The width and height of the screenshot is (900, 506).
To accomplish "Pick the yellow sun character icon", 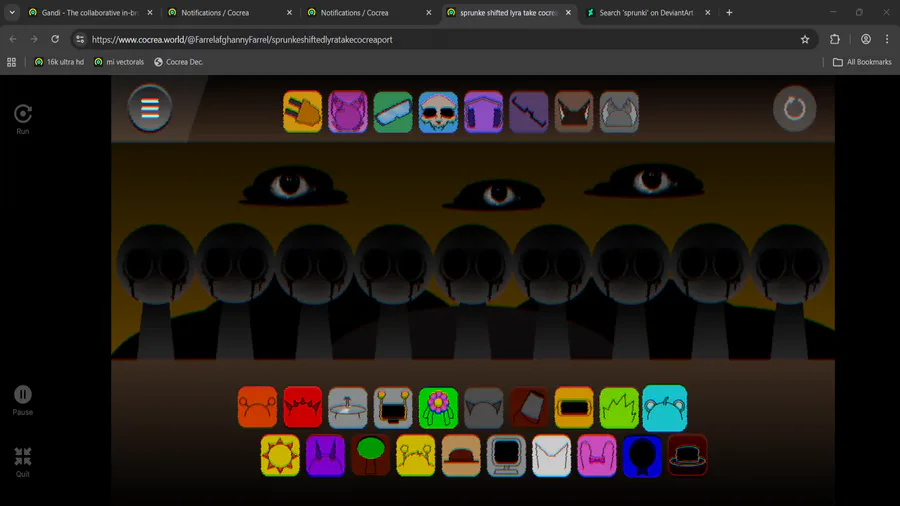I will (x=280, y=456).
